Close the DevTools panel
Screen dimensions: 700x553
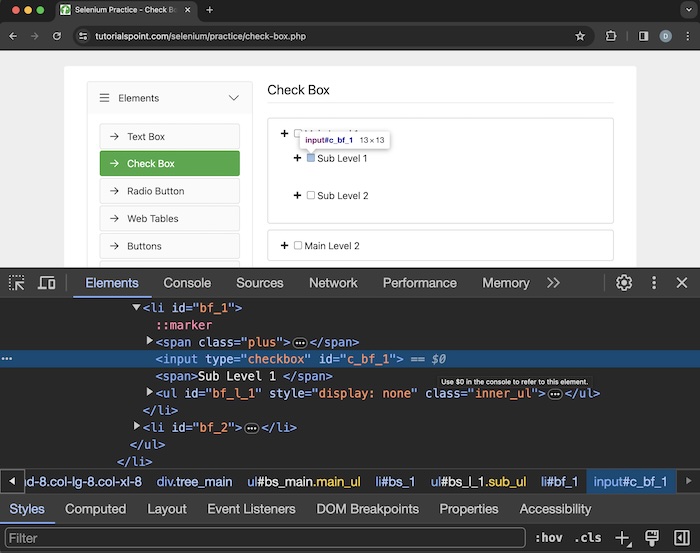tap(682, 283)
